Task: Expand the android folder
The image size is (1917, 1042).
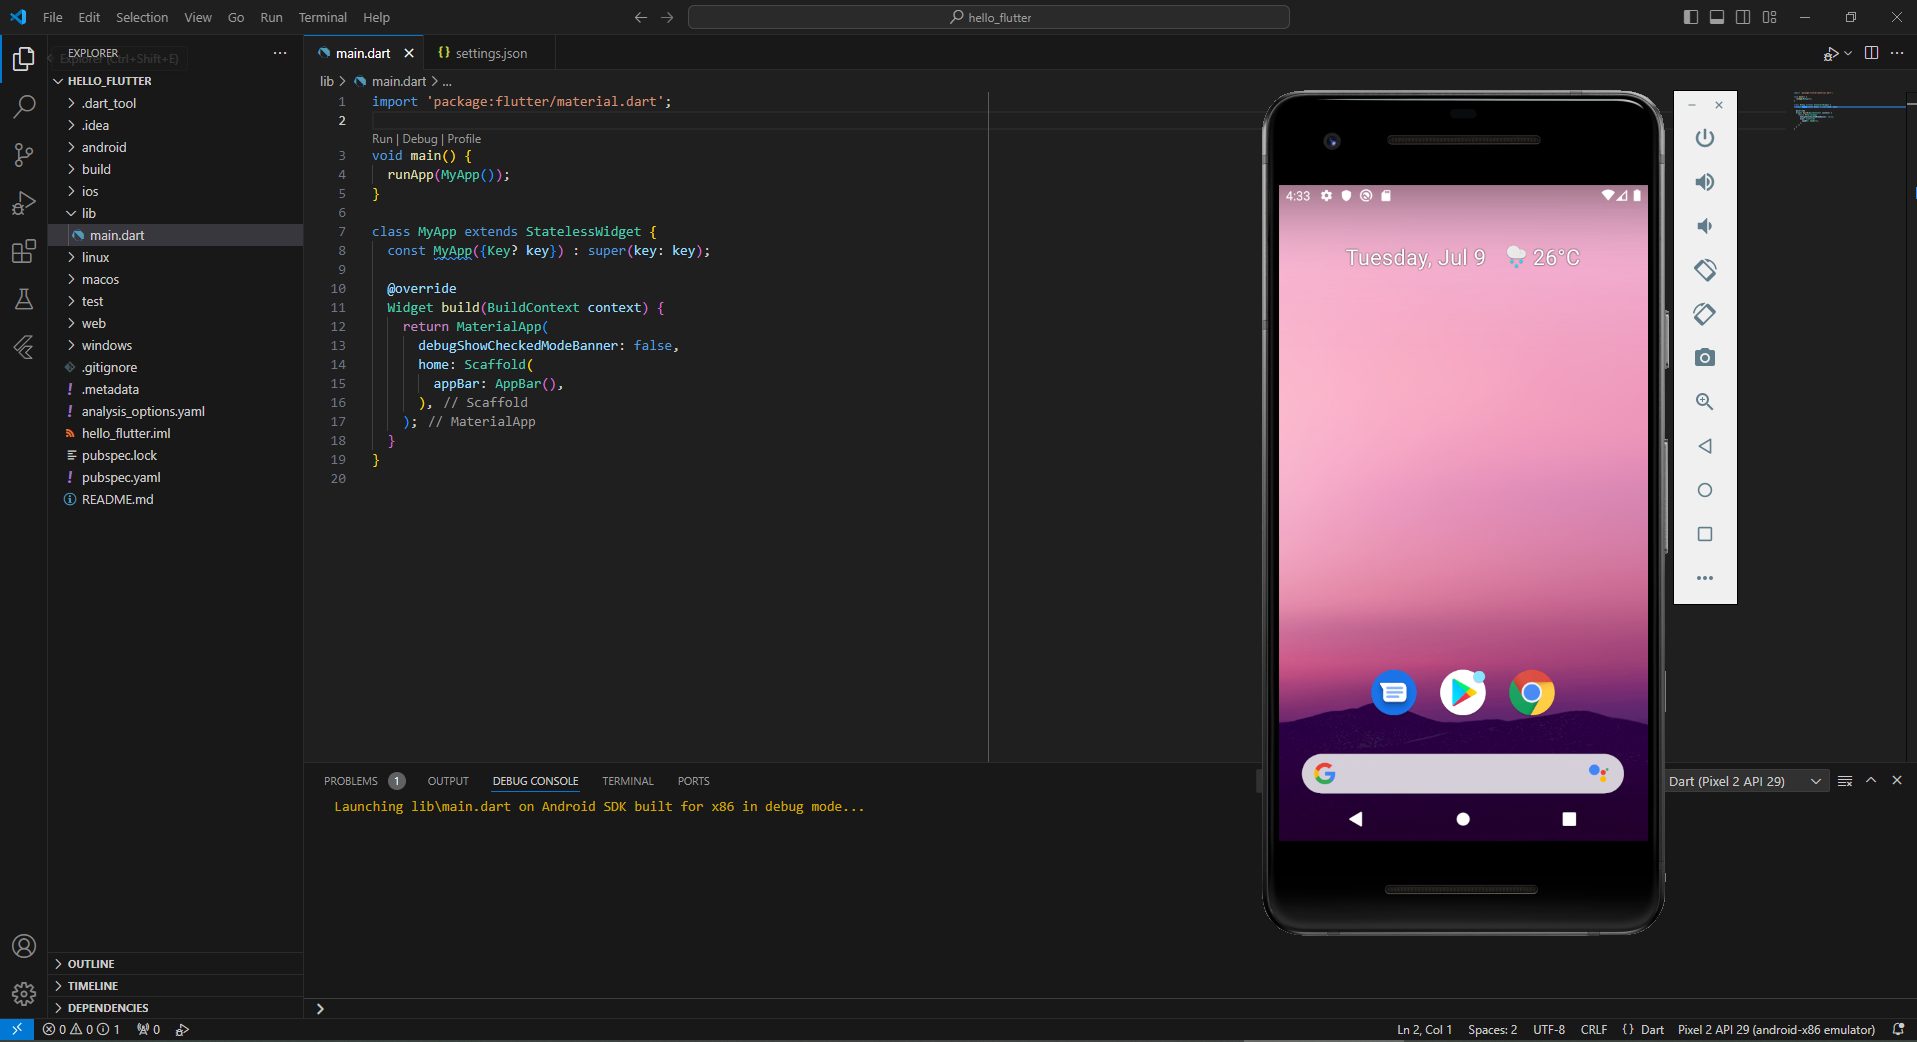Action: tap(175, 147)
